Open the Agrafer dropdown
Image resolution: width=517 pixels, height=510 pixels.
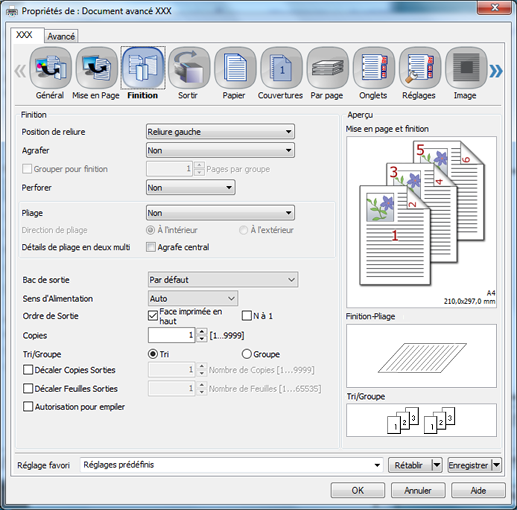click(220, 150)
